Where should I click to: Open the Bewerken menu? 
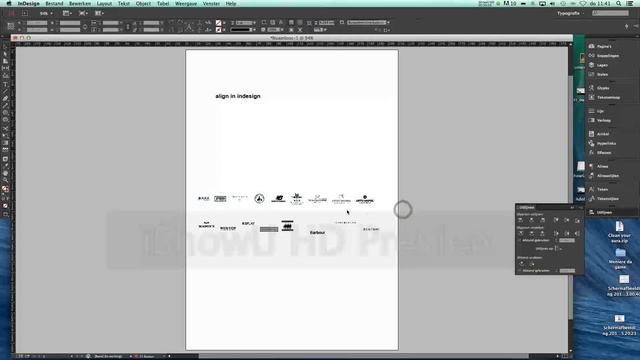point(80,3)
